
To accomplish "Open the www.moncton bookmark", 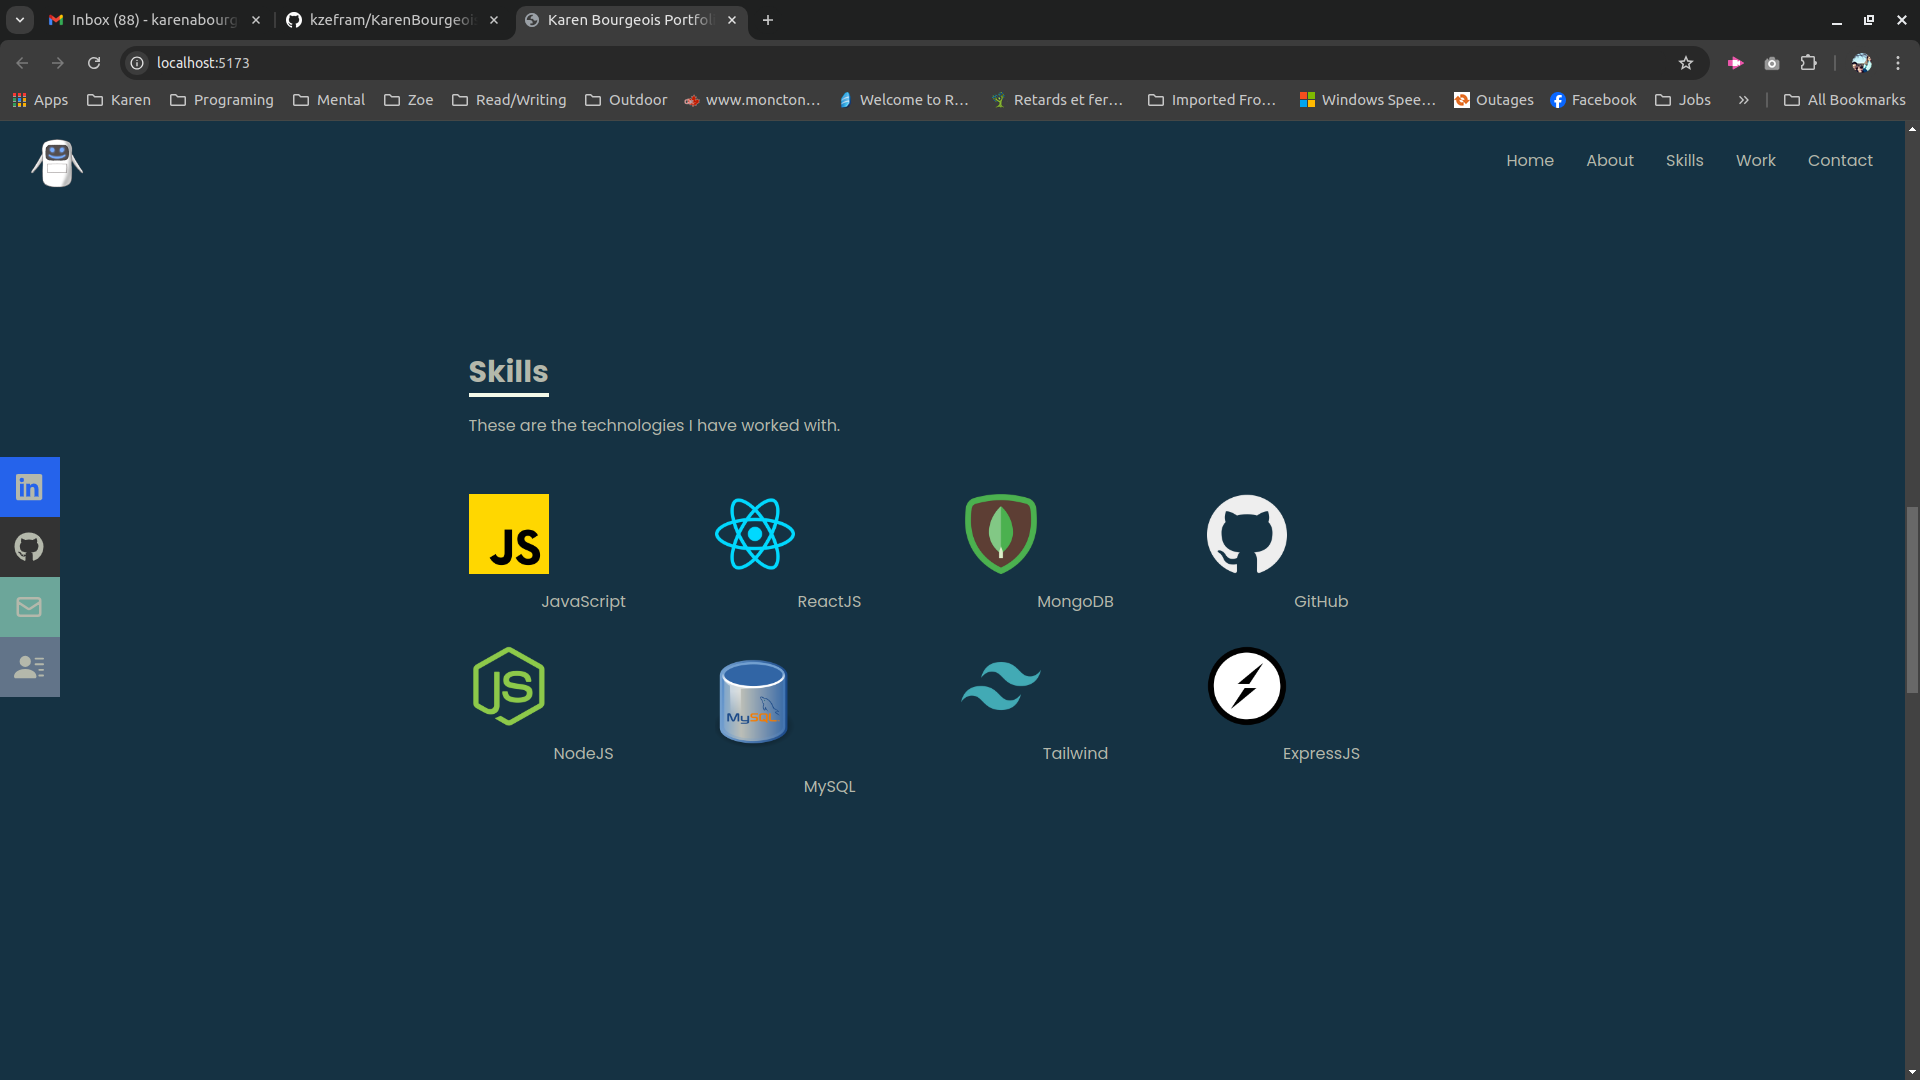I will coord(752,100).
